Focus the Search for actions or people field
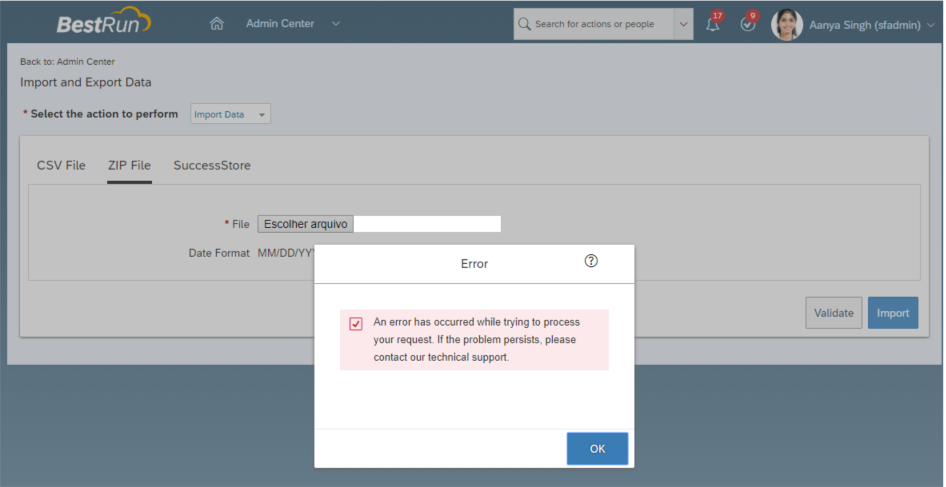Viewport: 946px width, 487px height. (594, 24)
